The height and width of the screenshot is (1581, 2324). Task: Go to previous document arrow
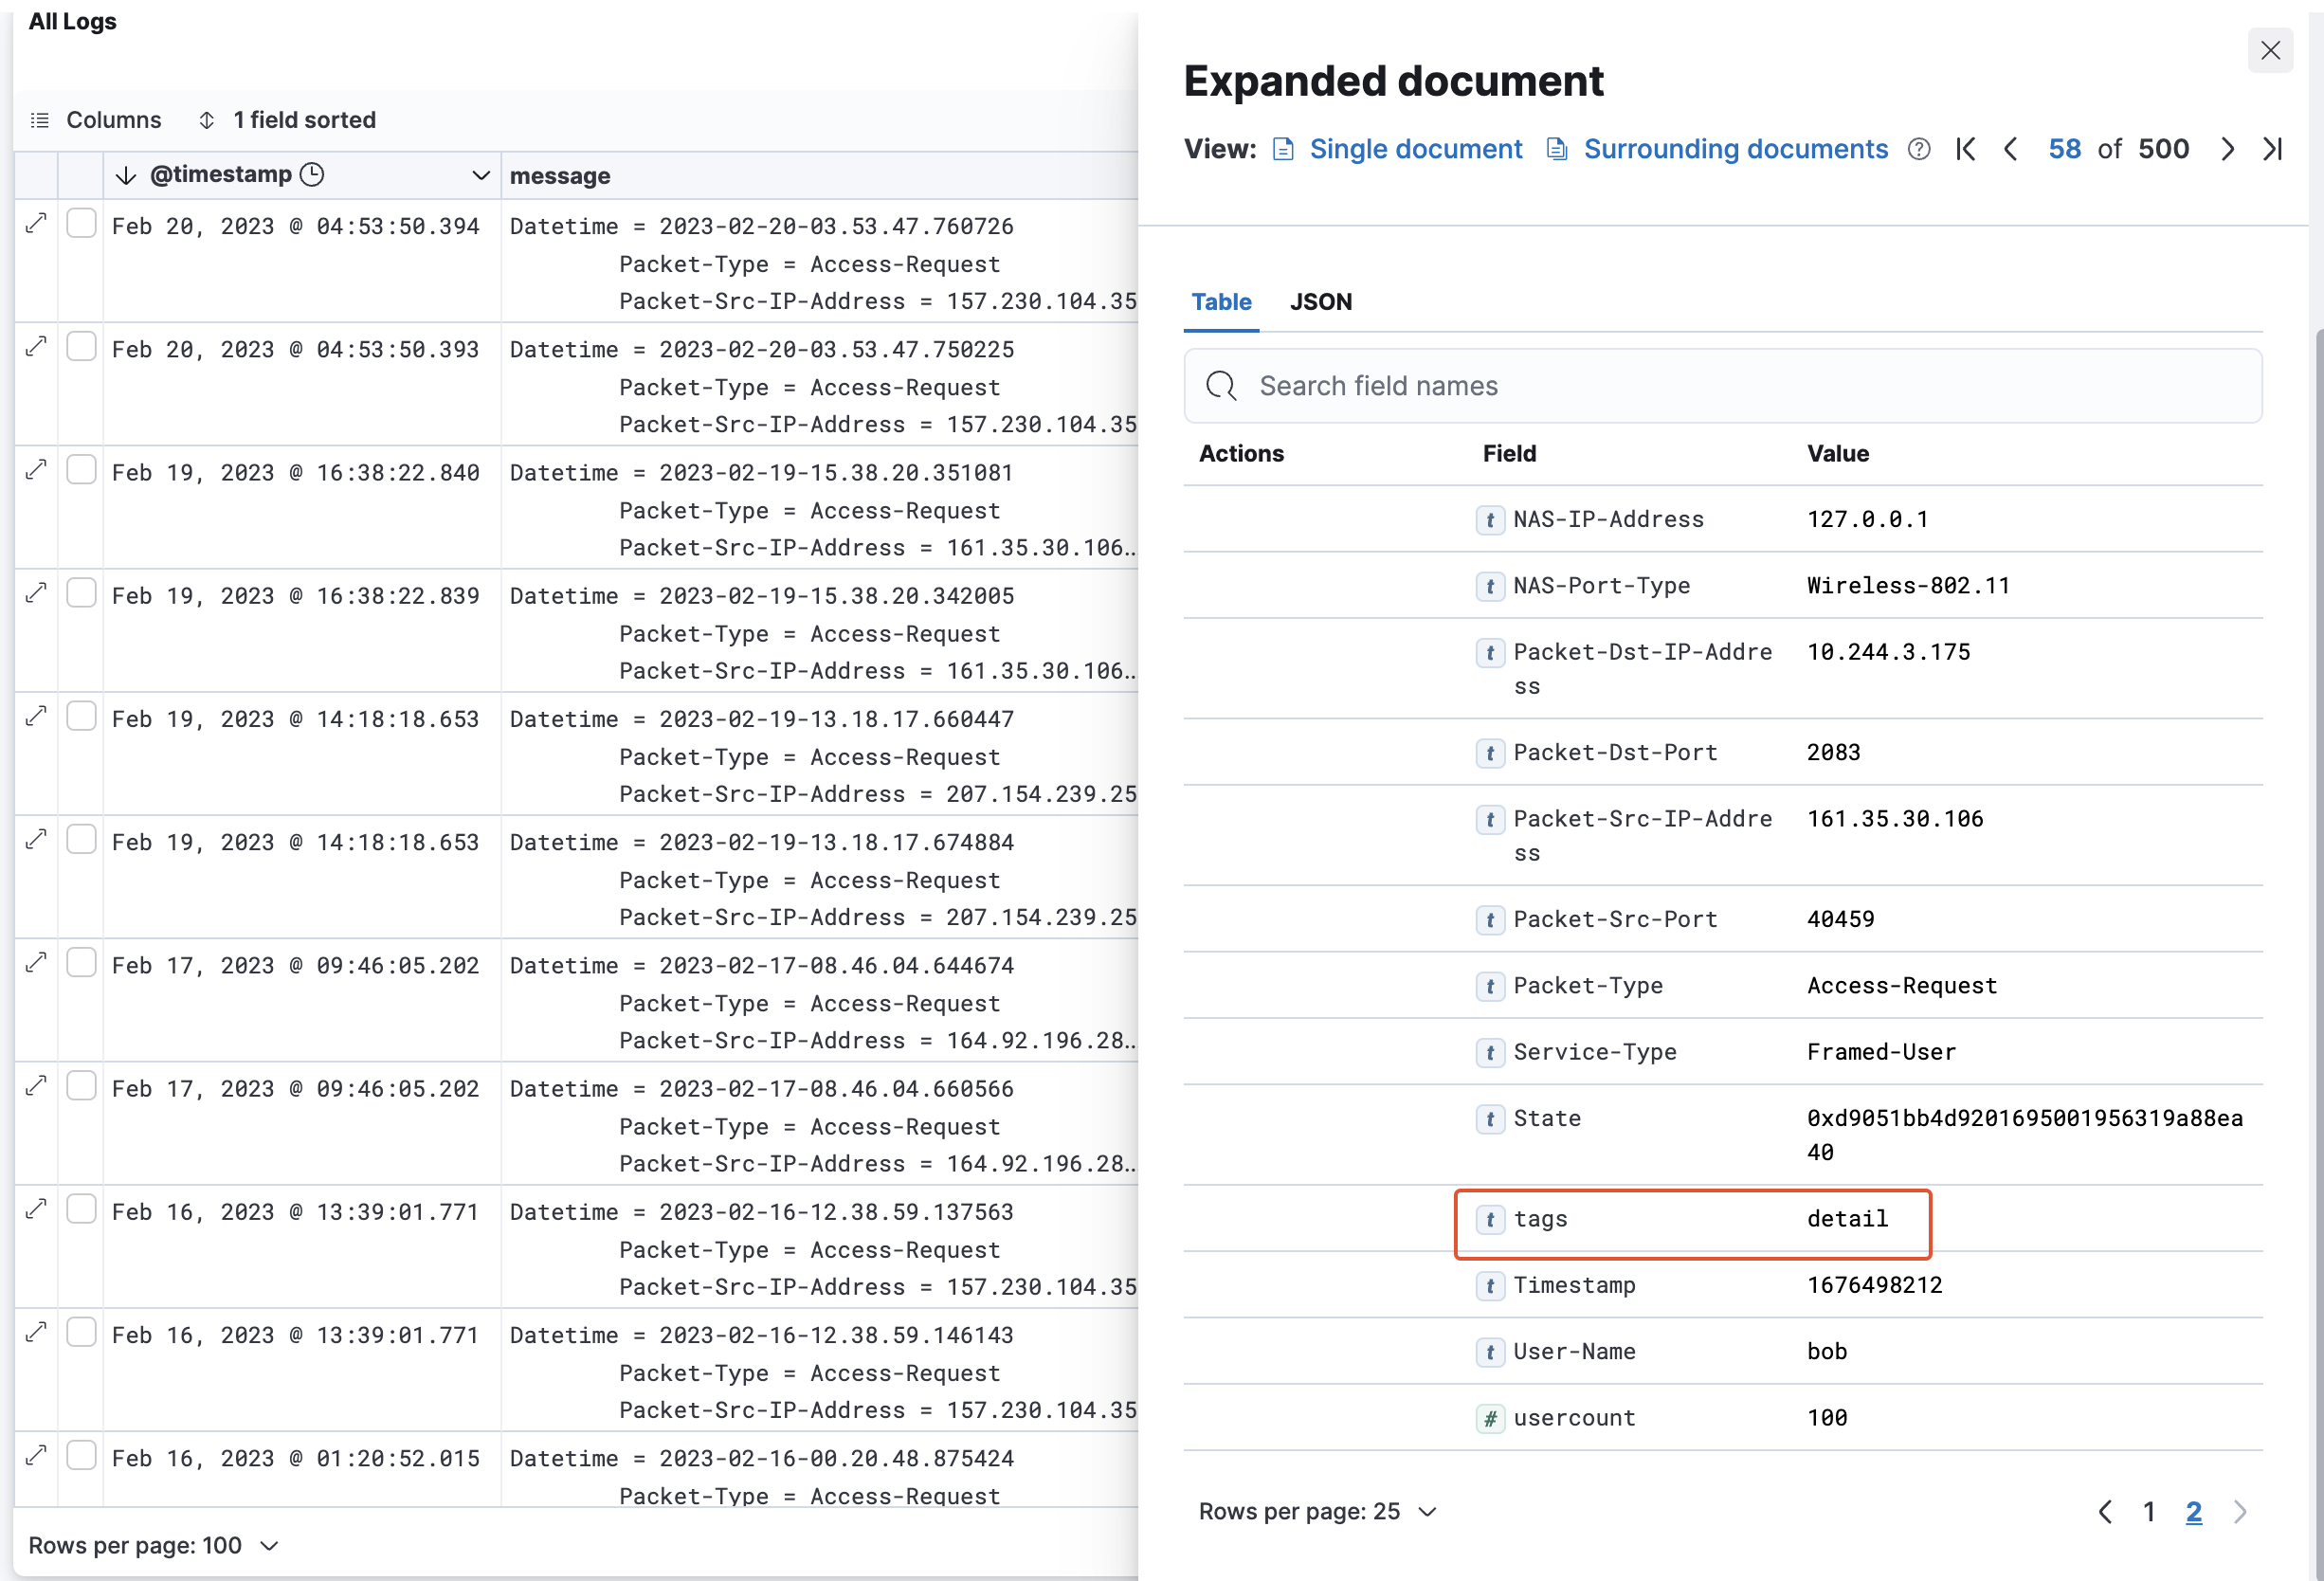(x=2010, y=149)
